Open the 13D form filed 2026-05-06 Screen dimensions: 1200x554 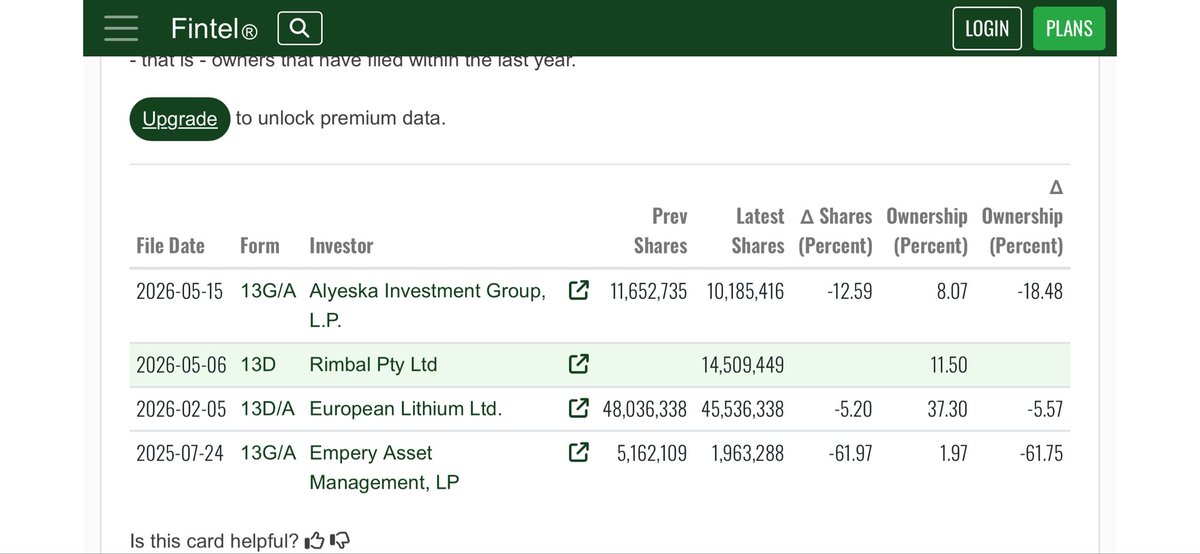tap(257, 365)
